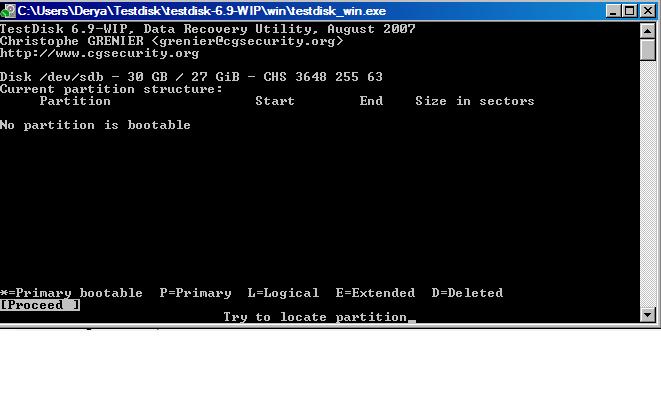Click the 'Size in sectors' column header
The image size is (661, 400).
[x=475, y=101]
